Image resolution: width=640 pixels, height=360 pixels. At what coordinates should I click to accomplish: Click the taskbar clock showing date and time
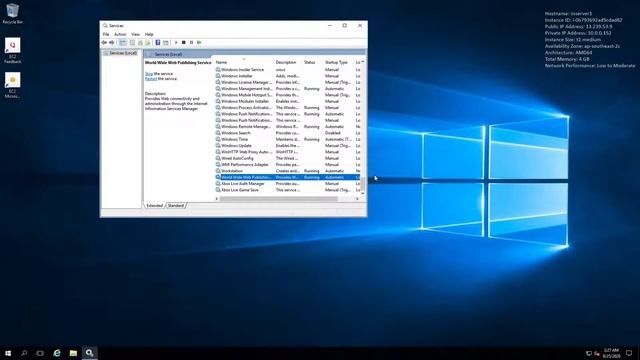[x=611, y=353]
